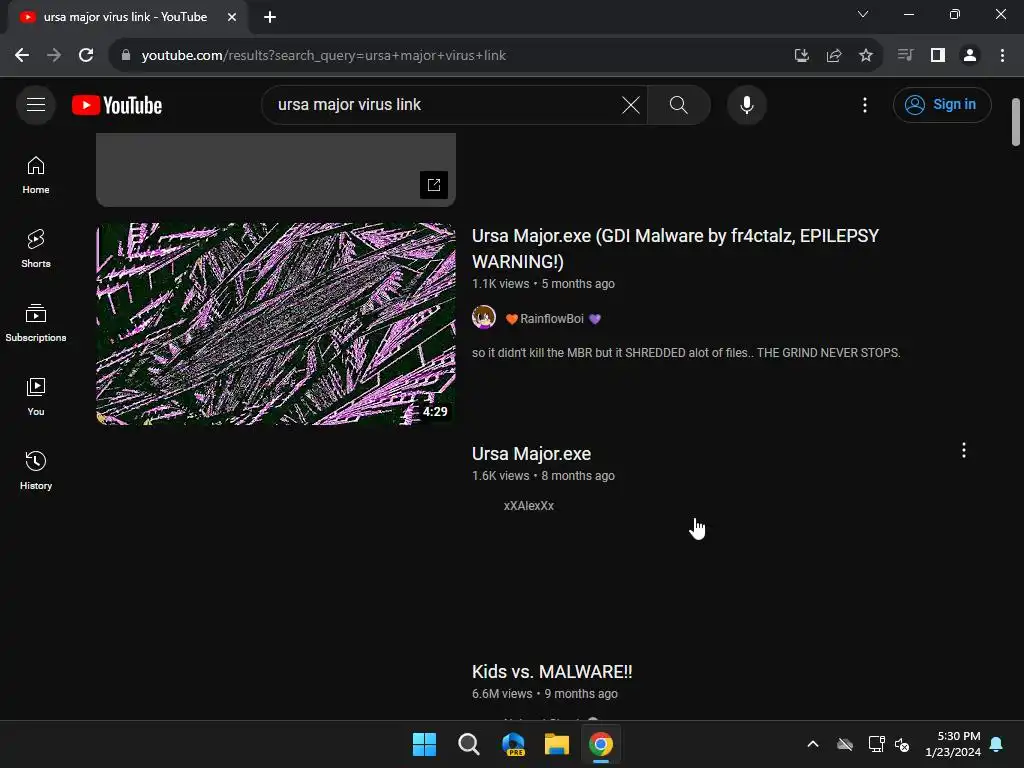This screenshot has width=1024, height=768.
Task: Reload the page
Action: tap(86, 56)
